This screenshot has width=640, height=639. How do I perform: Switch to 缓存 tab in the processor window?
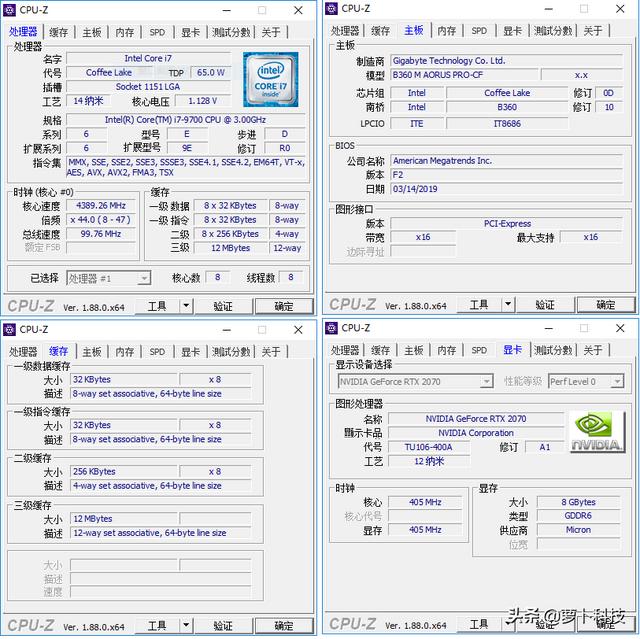pyautogui.click(x=59, y=32)
